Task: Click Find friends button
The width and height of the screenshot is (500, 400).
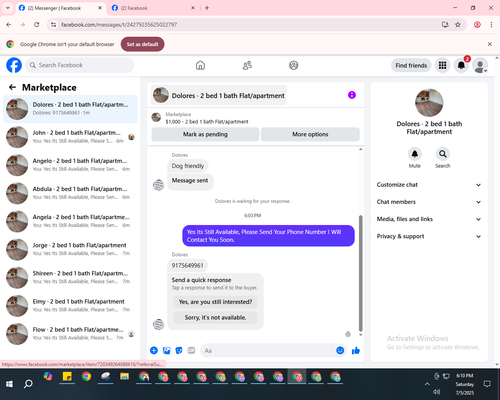Action: pyautogui.click(x=411, y=65)
